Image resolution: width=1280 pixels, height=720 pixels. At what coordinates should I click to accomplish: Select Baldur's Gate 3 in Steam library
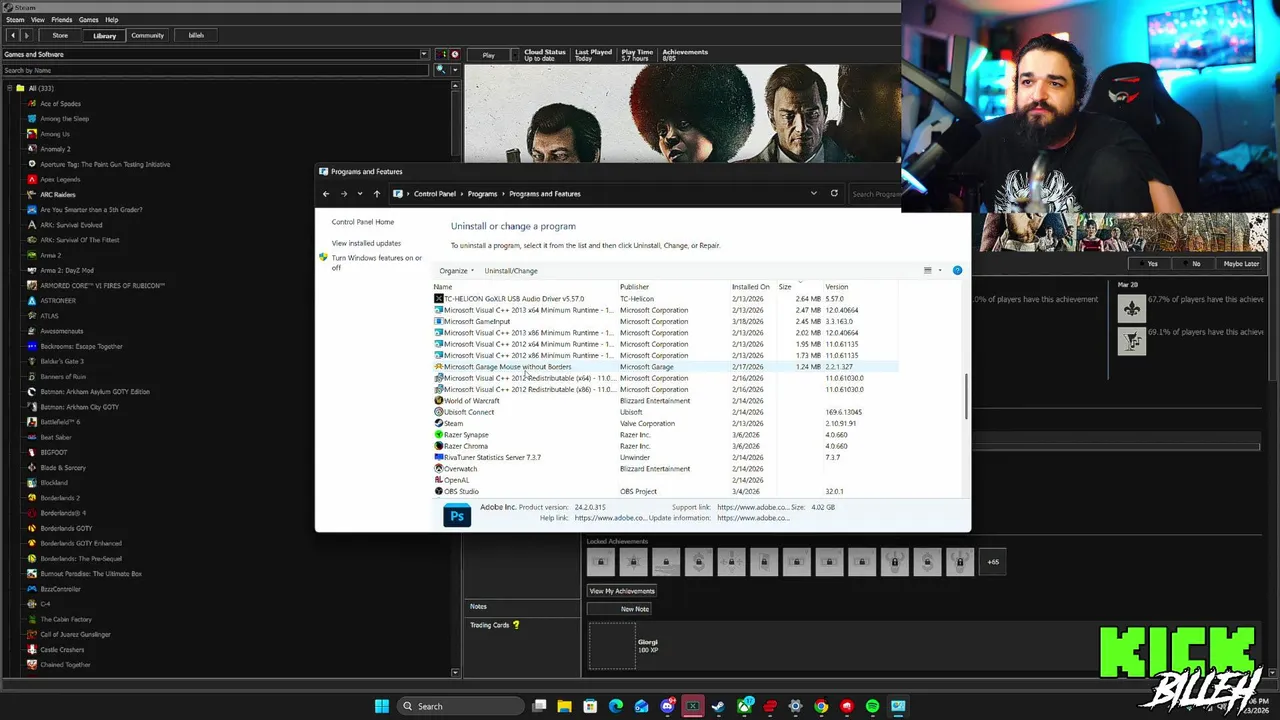coord(62,361)
